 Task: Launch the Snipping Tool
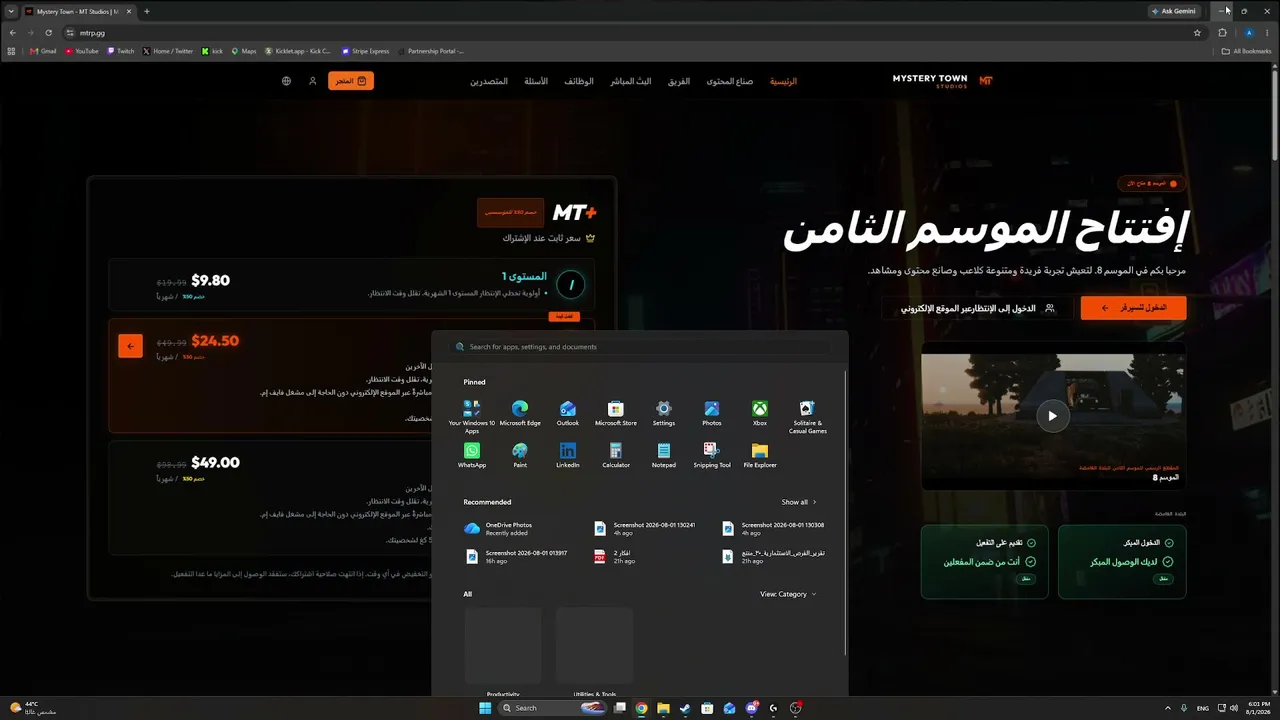tap(712, 456)
